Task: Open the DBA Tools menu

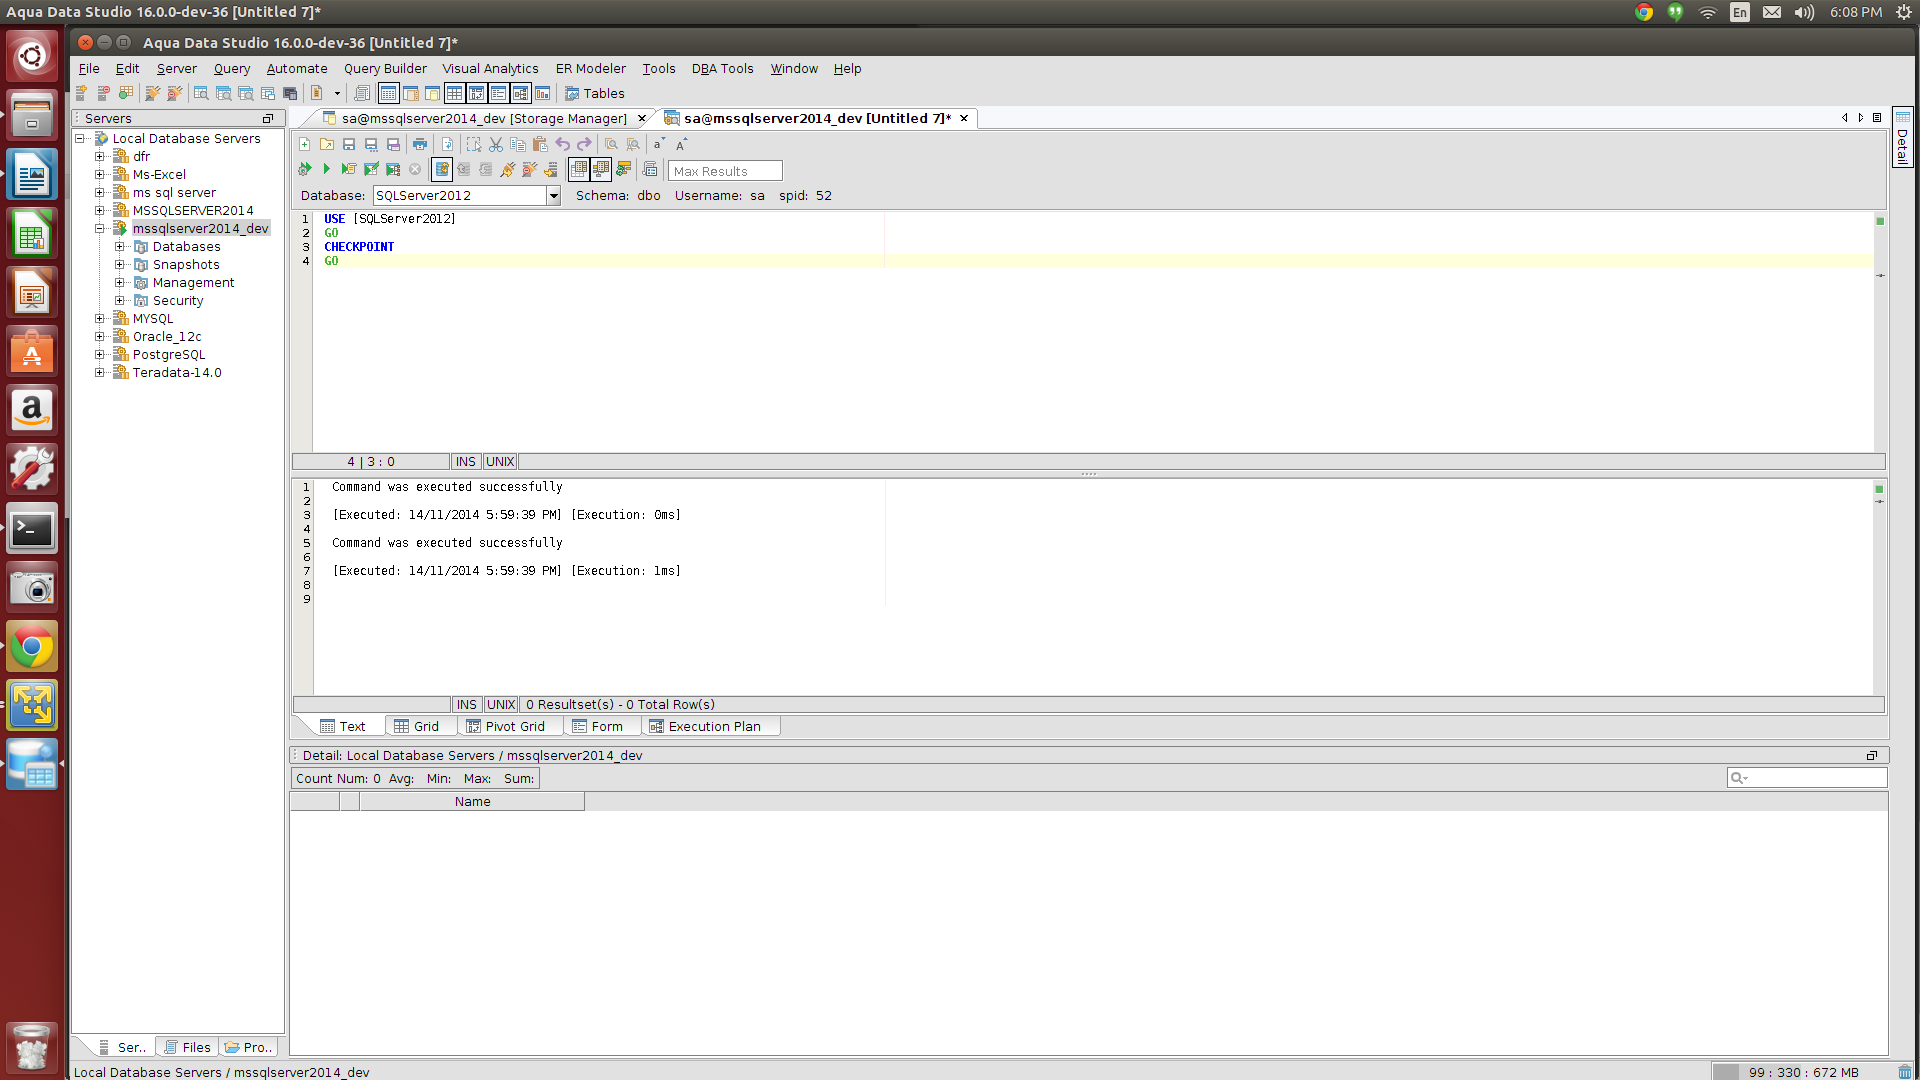Action: click(x=722, y=69)
